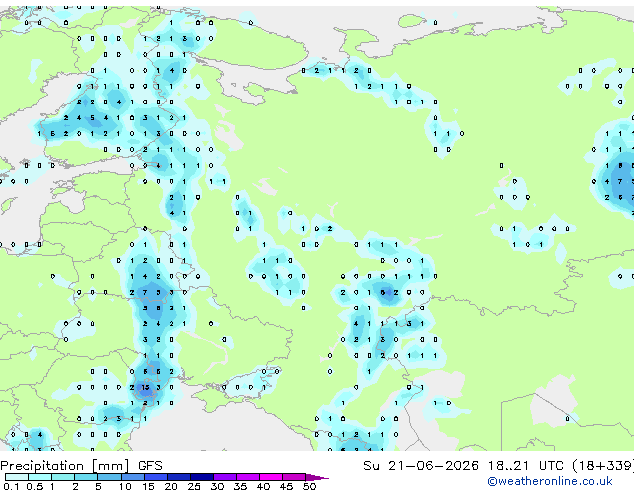Screen dimensions: 634x490
Task: Click the '0.5' legend scale label
Action: [34, 486]
